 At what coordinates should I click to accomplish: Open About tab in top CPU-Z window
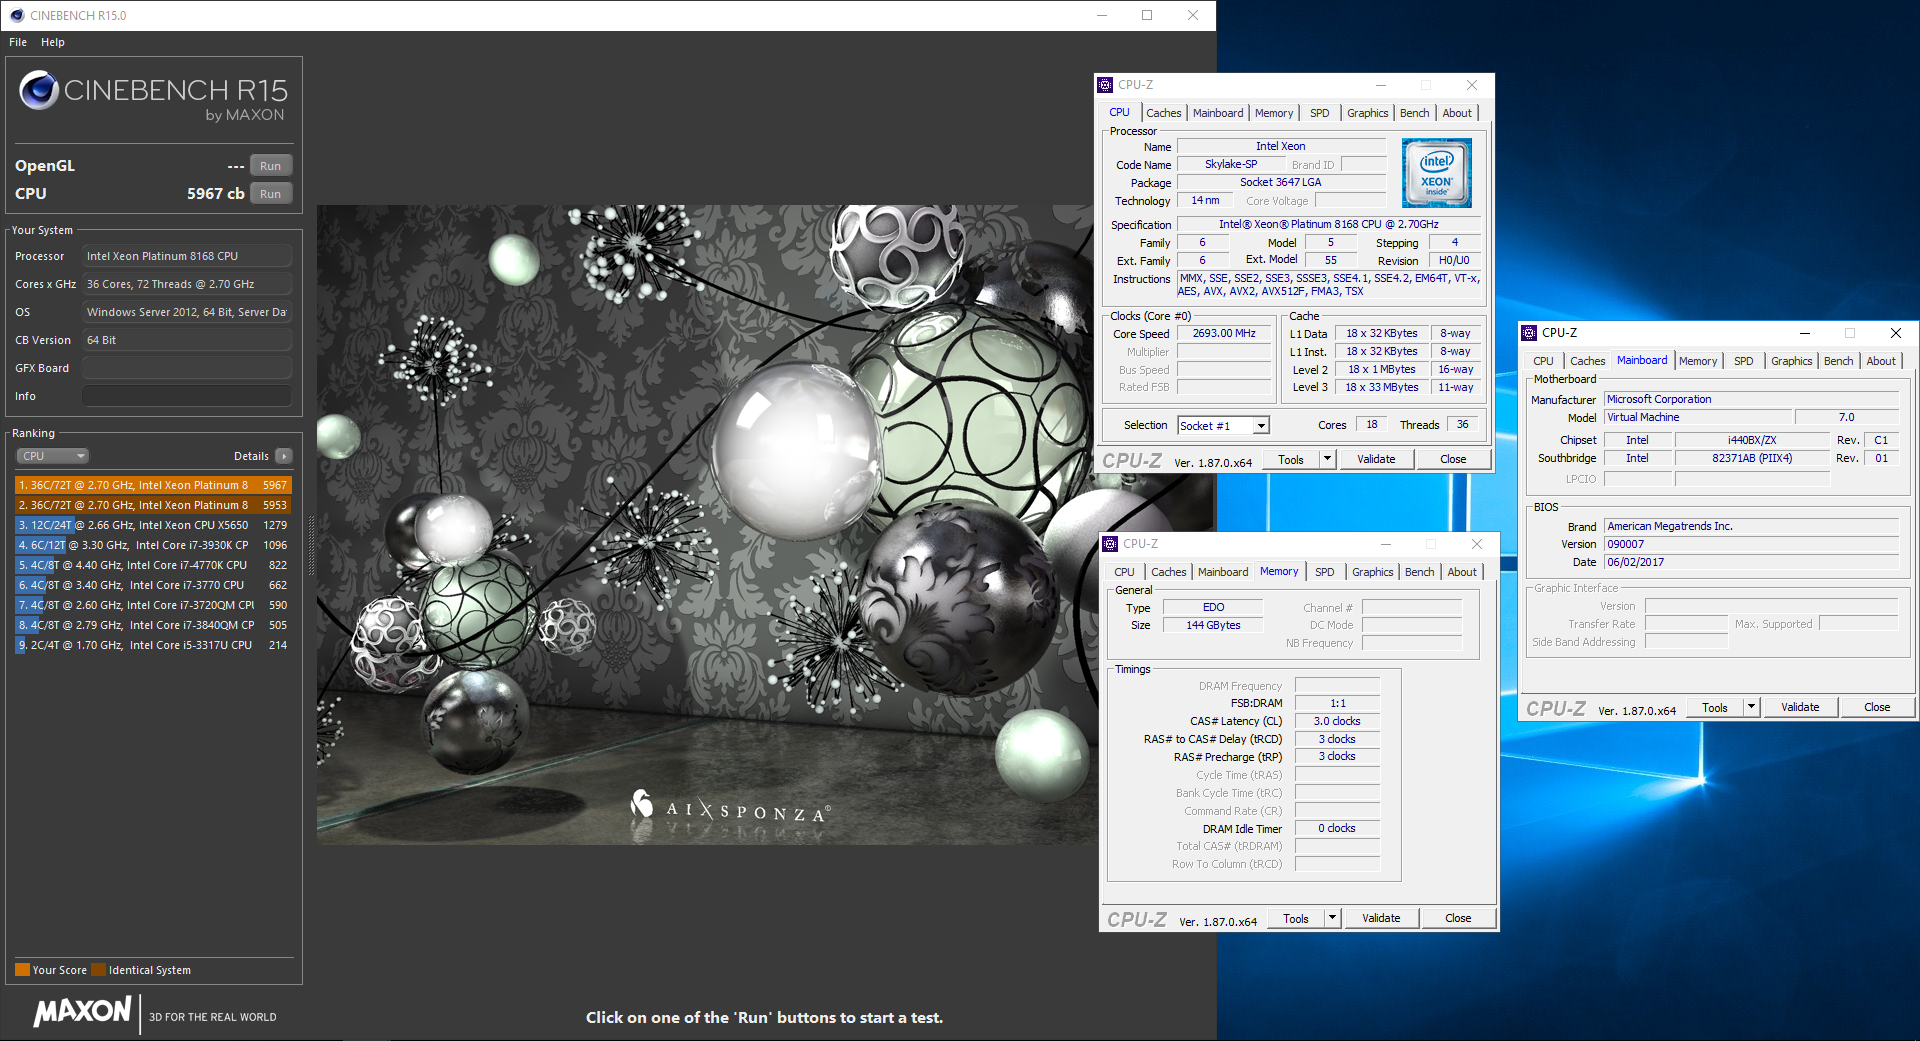[x=1457, y=113]
